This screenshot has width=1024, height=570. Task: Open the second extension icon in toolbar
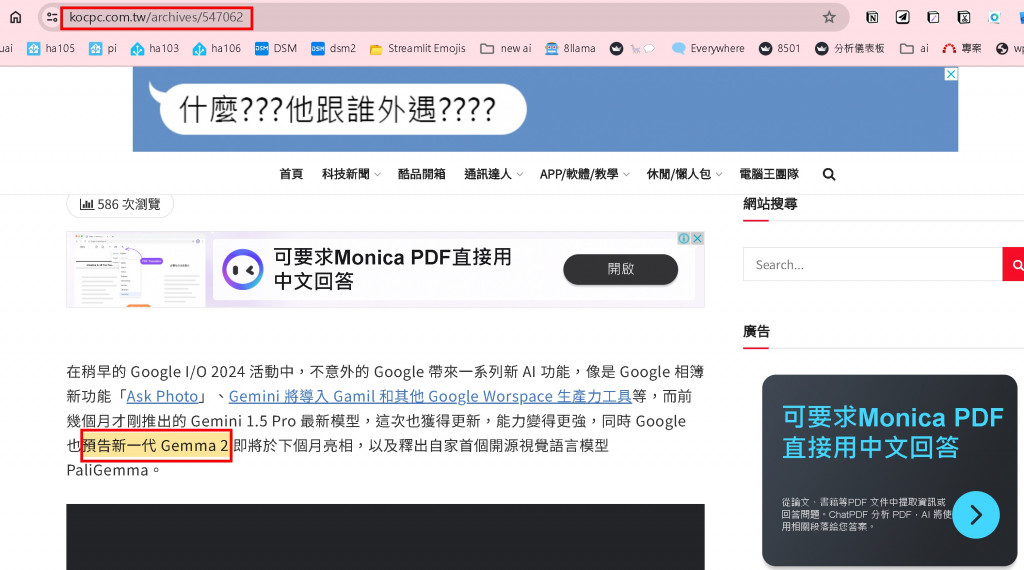903,17
